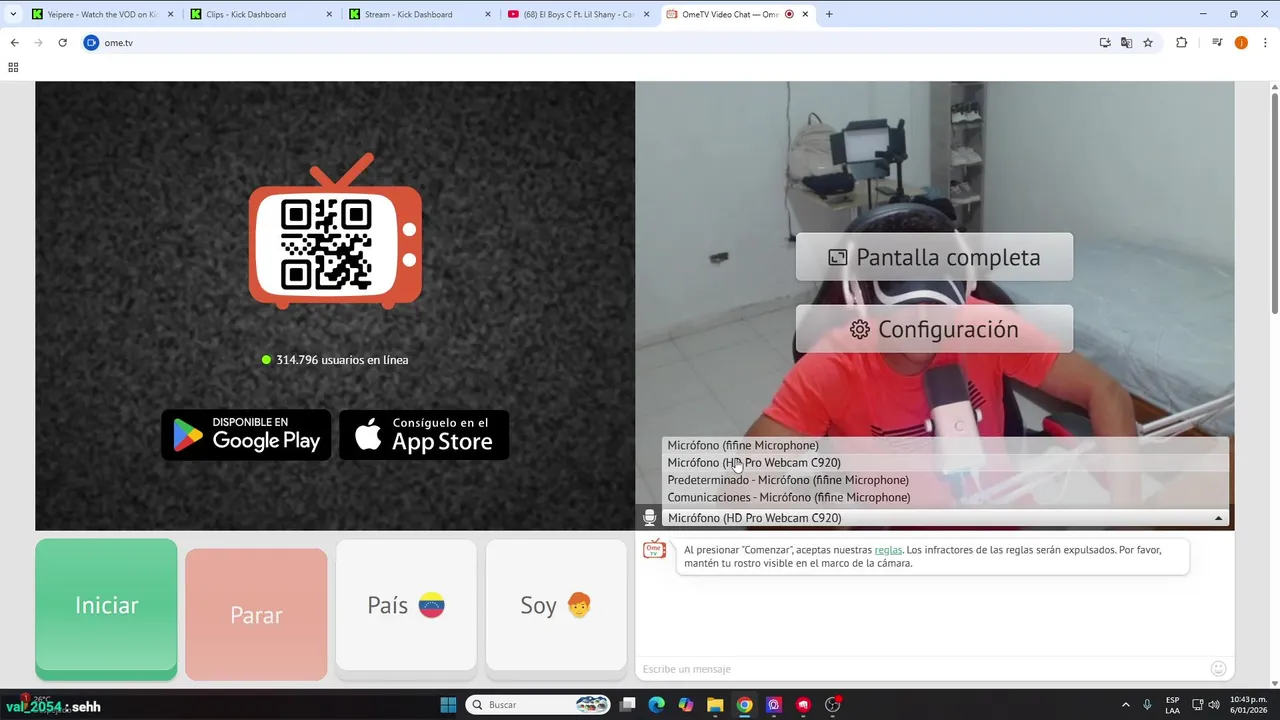The image size is (1280, 720).
Task: Click the Pantalla completa button
Action: [x=934, y=257]
